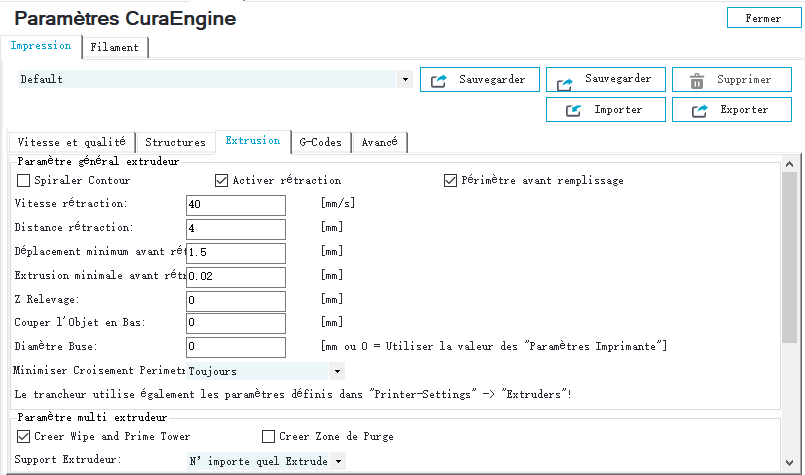This screenshot has width=805, height=475.
Task: Click the scrollbar down arrow
Action: [x=790, y=463]
